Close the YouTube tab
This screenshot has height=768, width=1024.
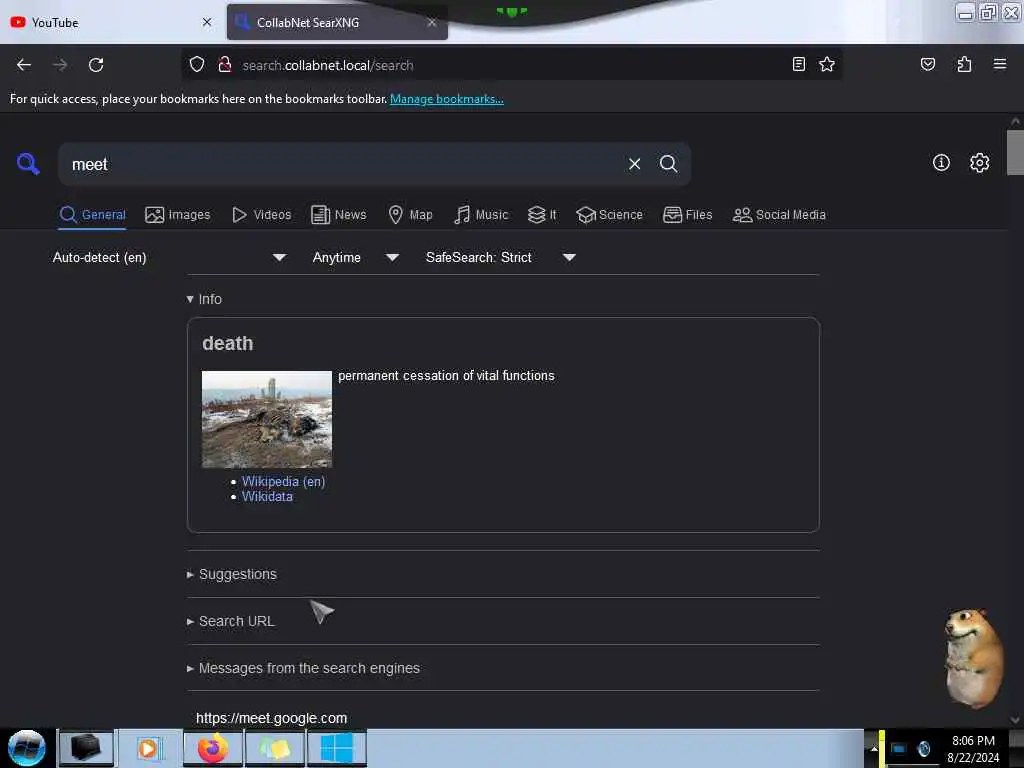click(207, 22)
